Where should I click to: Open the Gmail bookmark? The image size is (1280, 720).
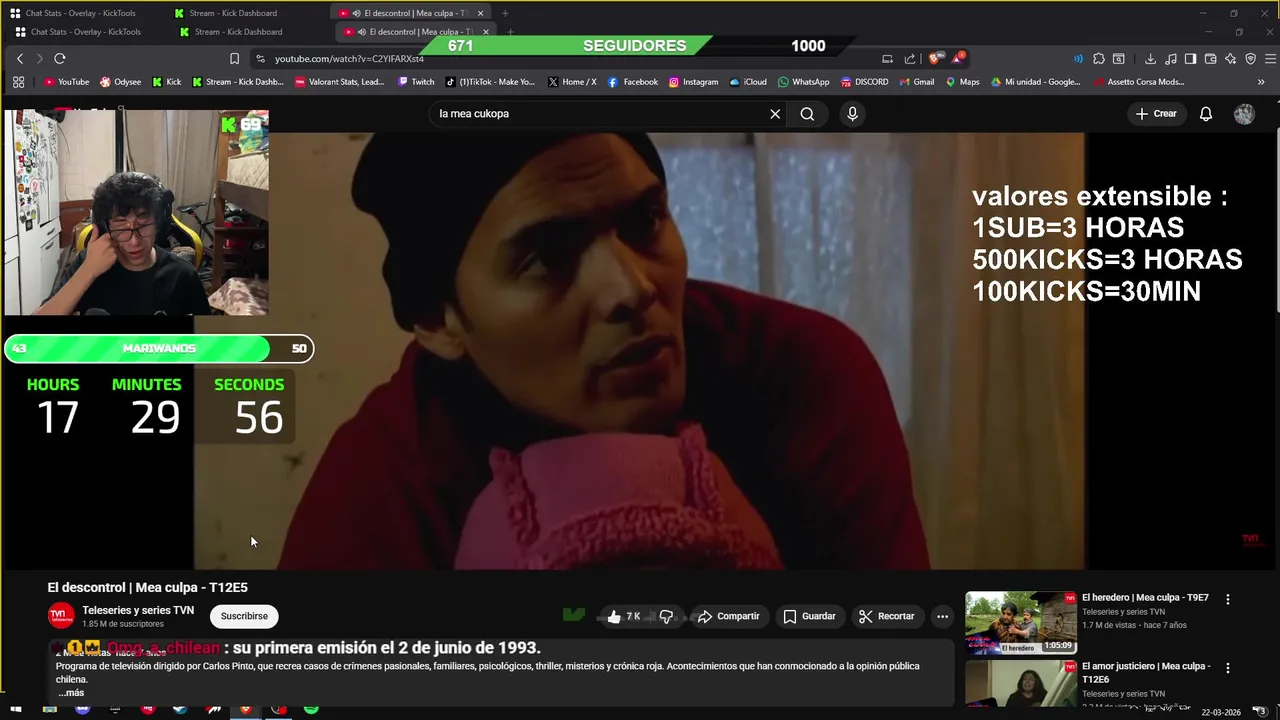click(x=916, y=82)
